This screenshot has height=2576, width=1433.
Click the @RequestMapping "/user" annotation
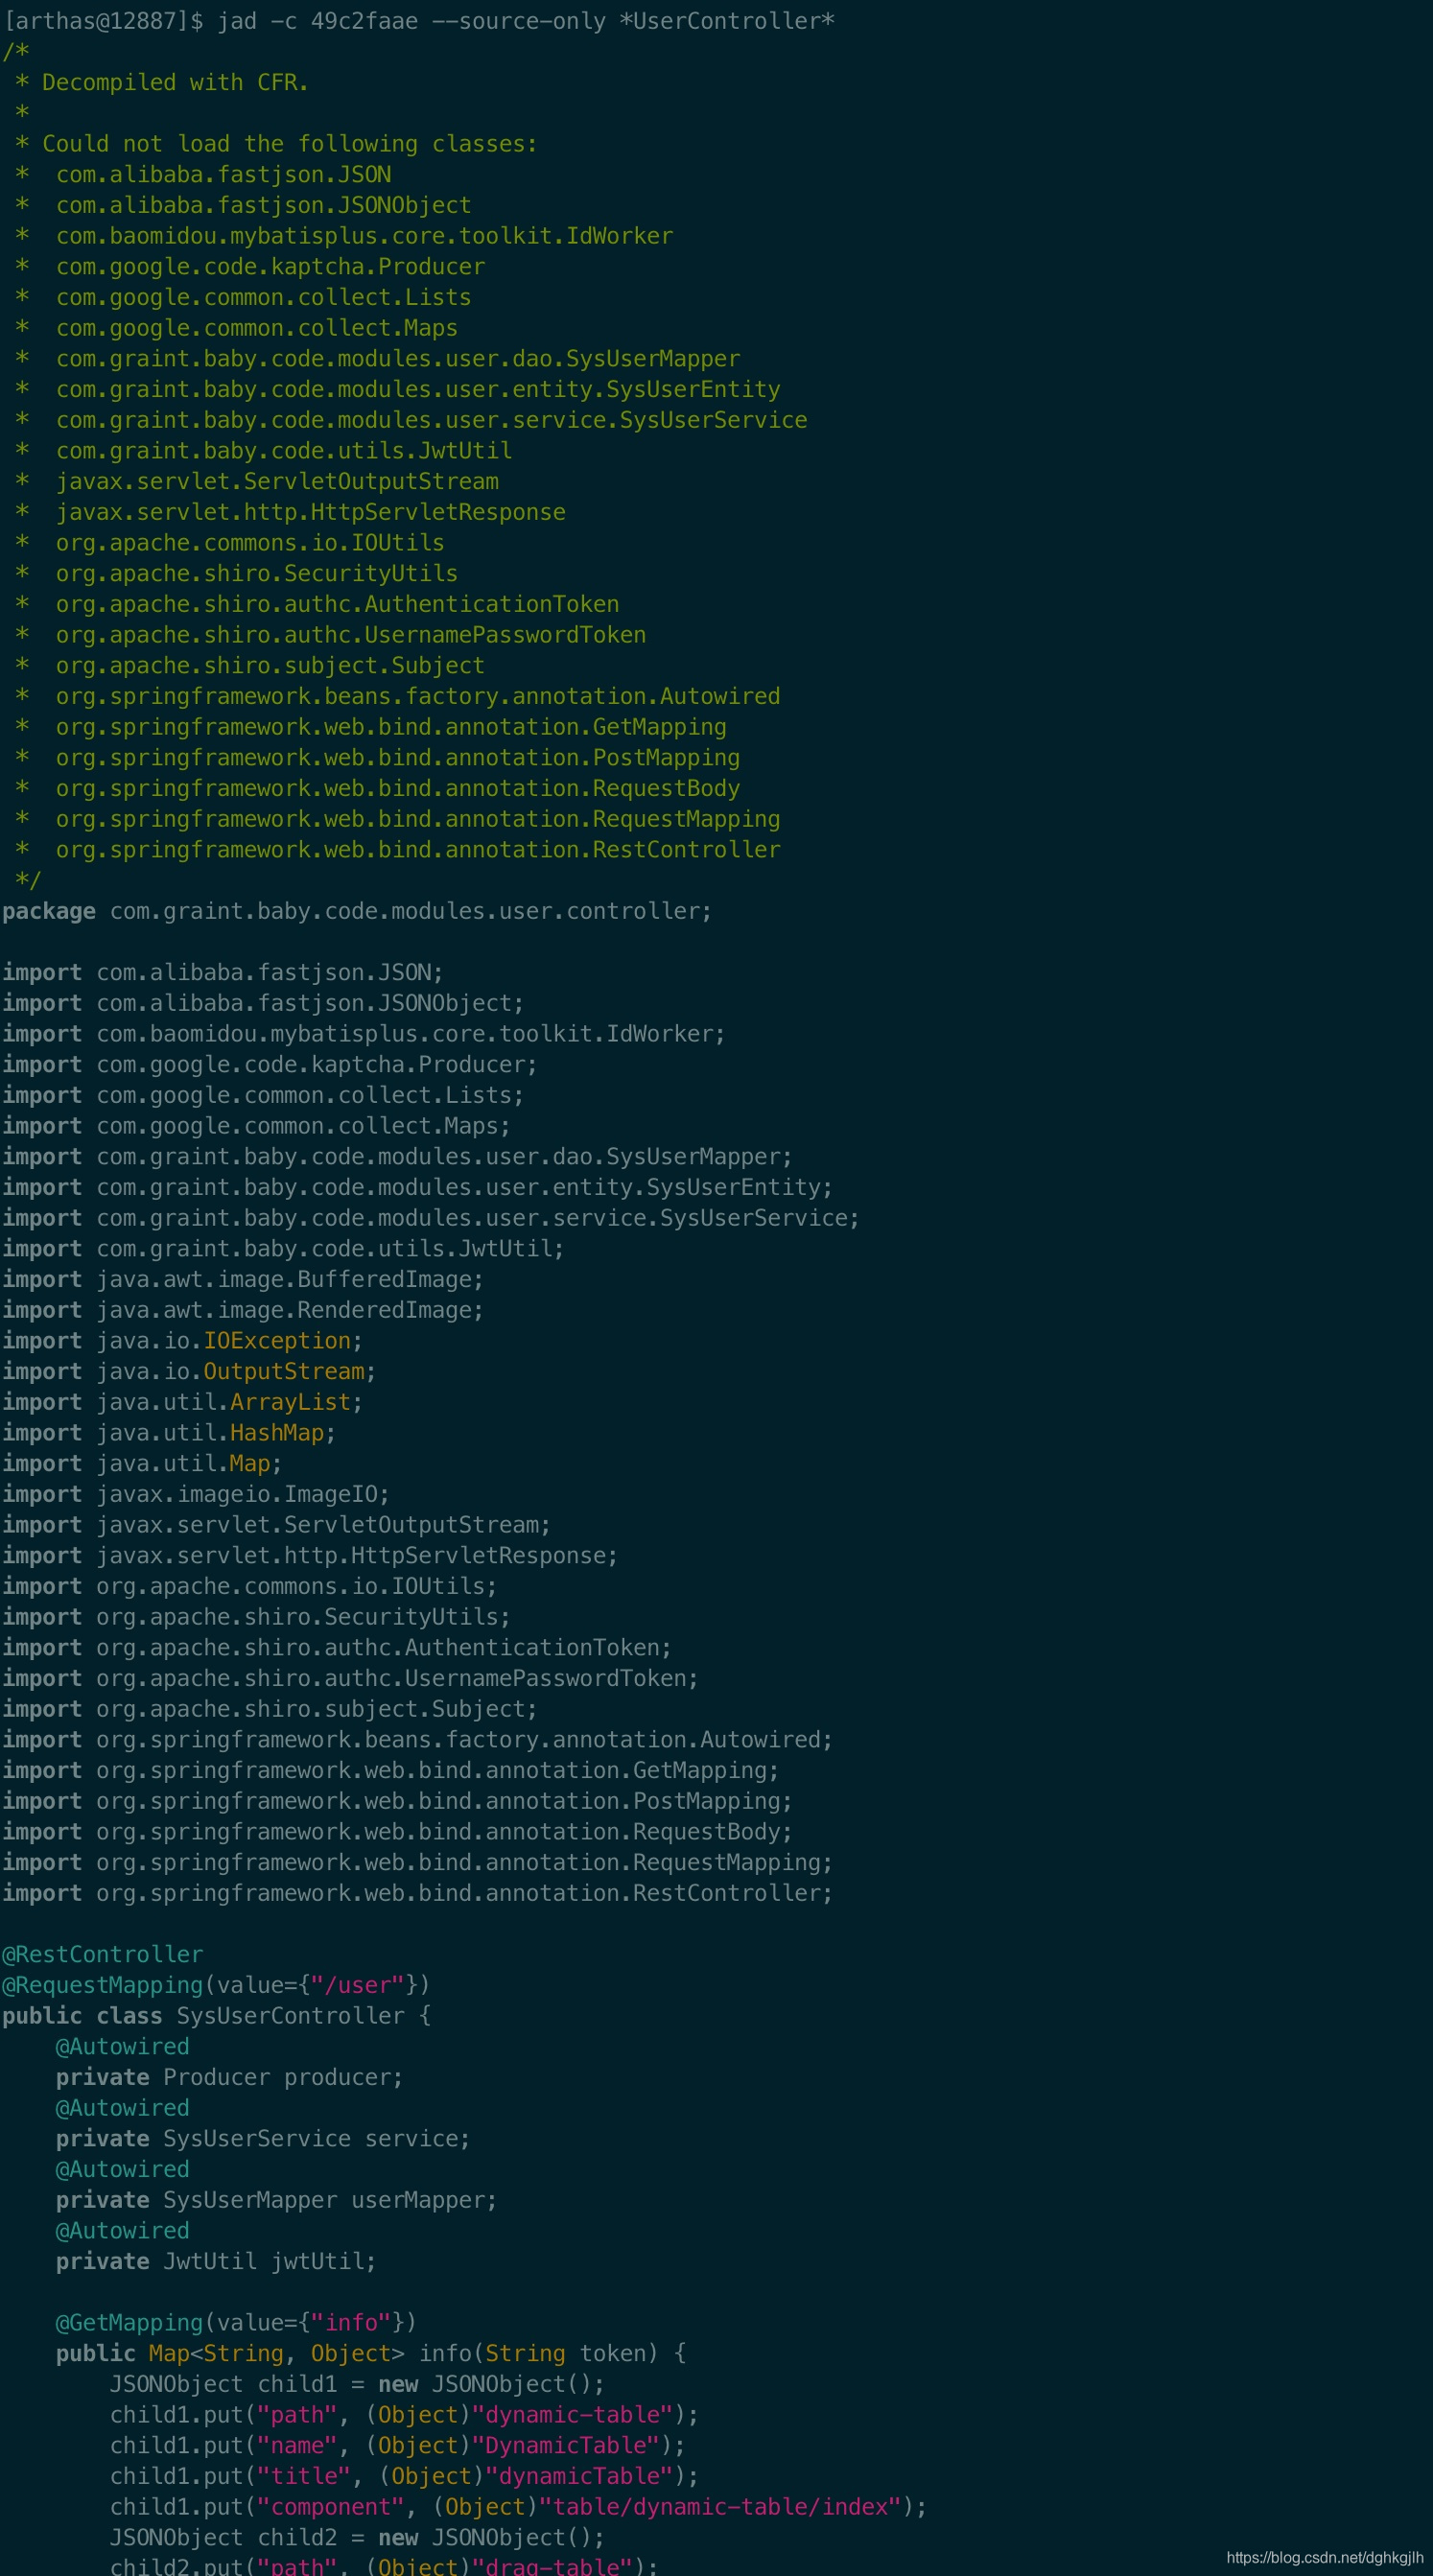coord(216,1986)
